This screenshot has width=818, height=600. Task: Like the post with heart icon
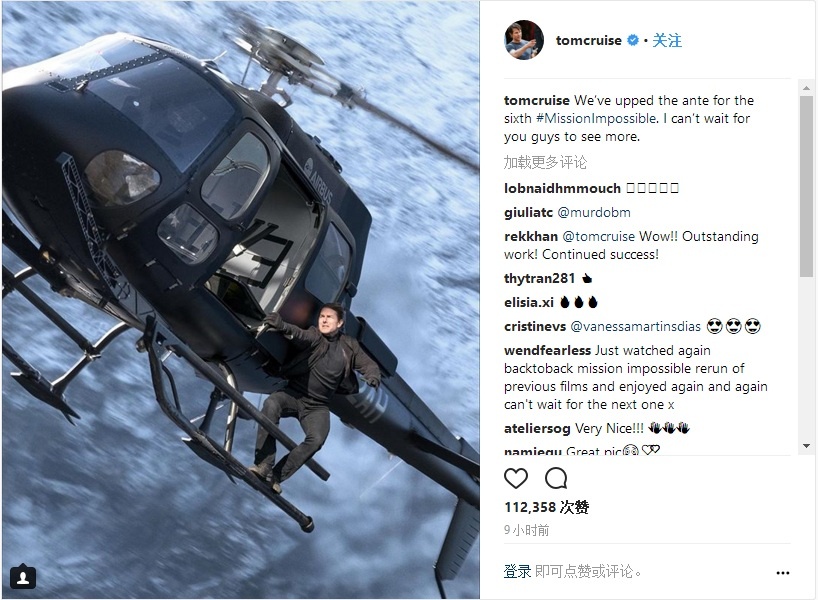[516, 478]
